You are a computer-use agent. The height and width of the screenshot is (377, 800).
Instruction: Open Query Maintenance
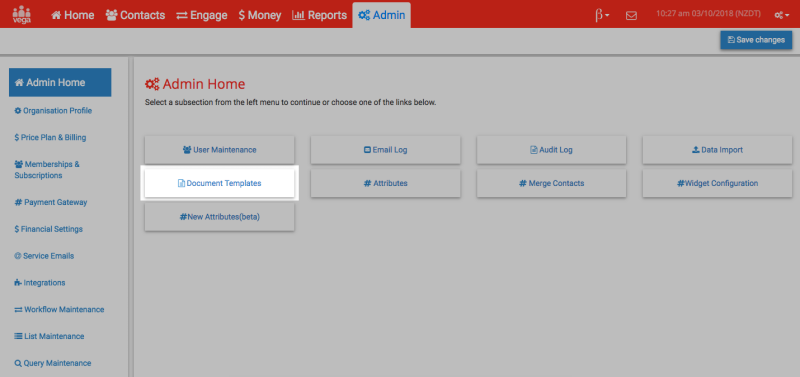click(53, 363)
